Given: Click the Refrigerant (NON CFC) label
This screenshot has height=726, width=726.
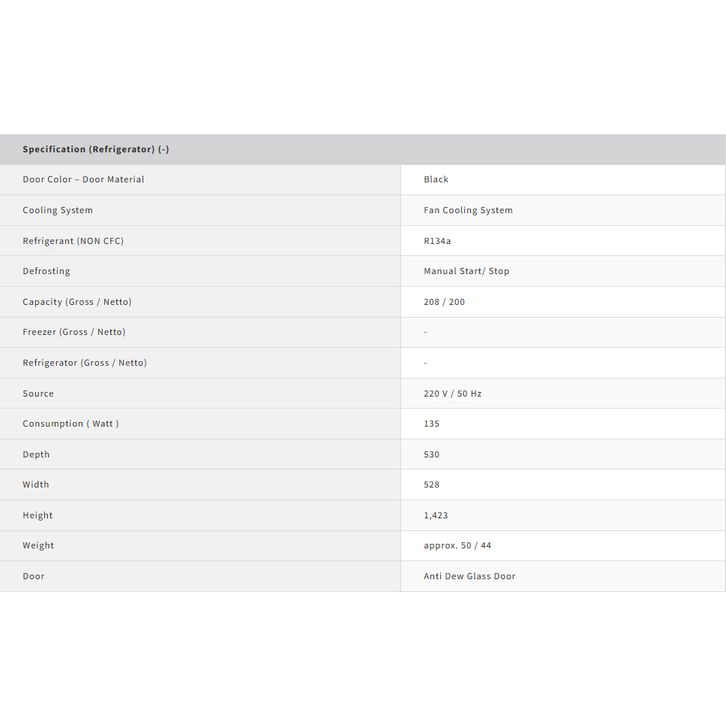Looking at the screenshot, I should (x=73, y=241).
